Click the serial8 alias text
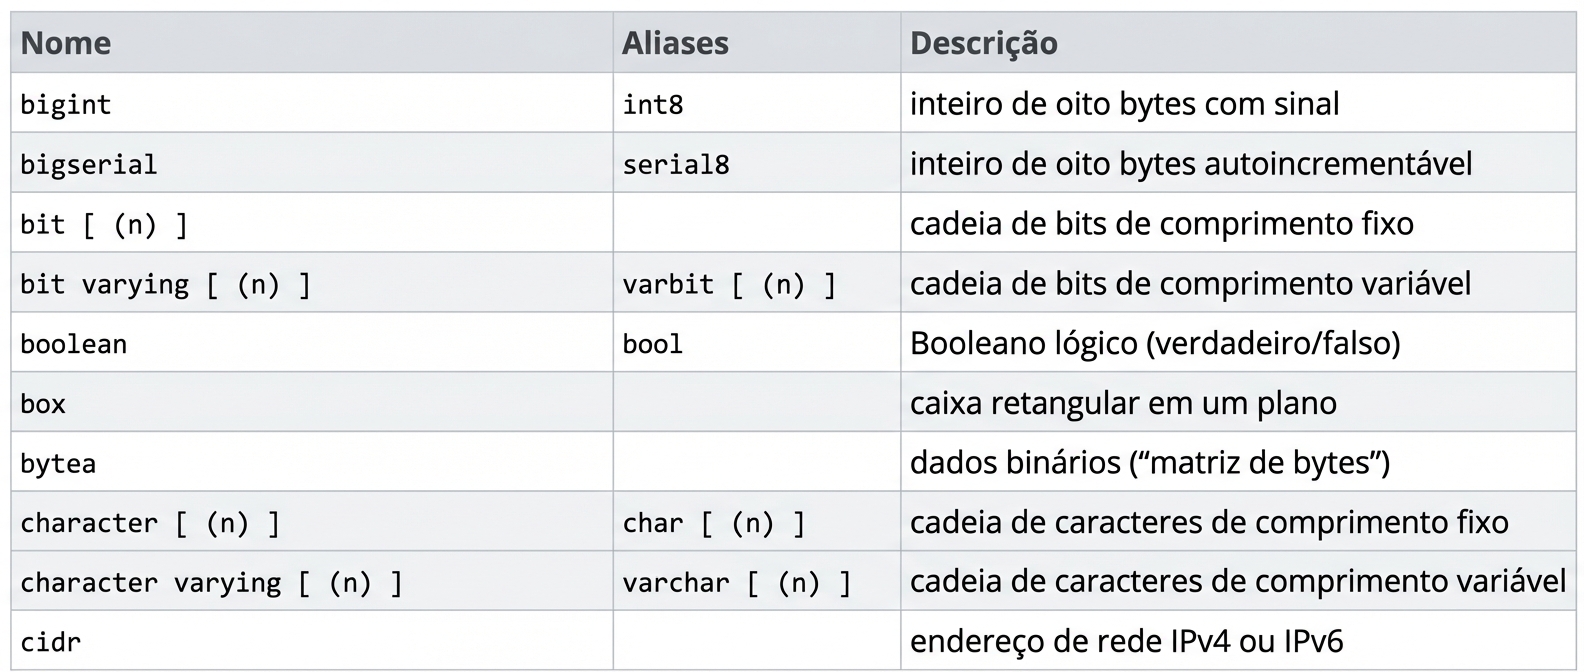This screenshot has height=672, width=1584. coord(676,164)
